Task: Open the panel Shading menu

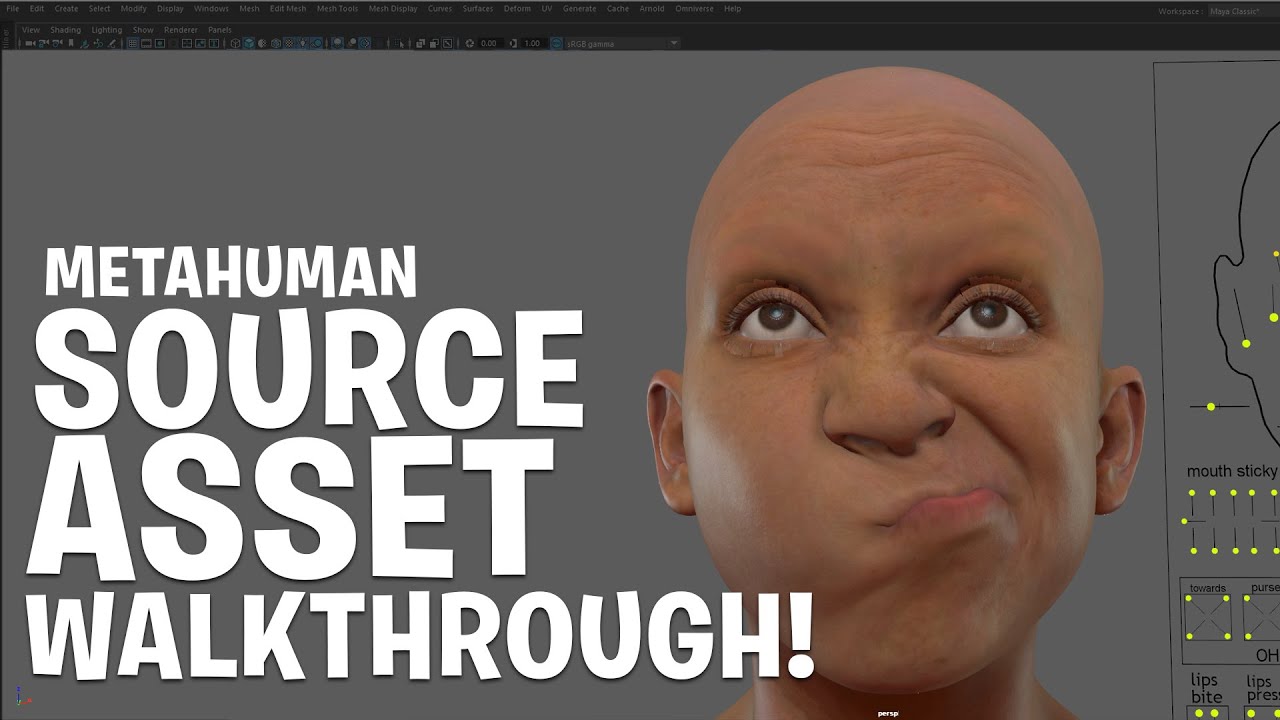Action: pos(65,30)
